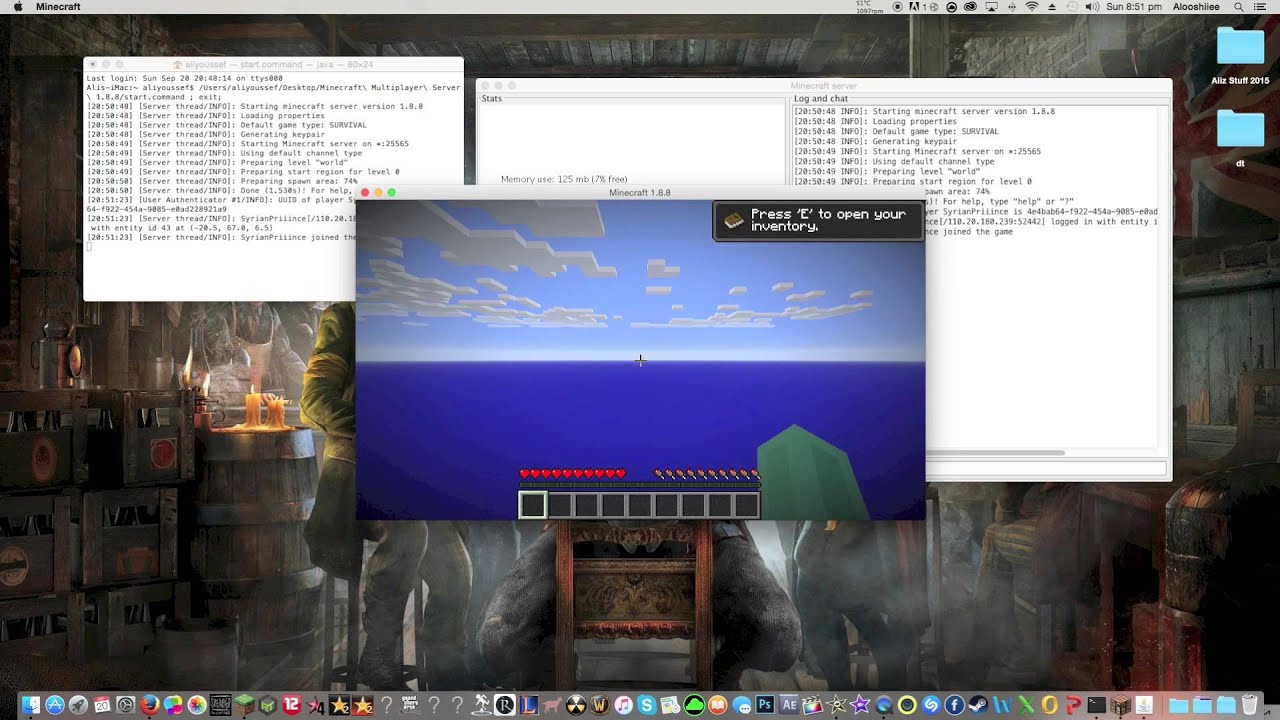
Task: Launch League of Legends dock icon
Action: pyautogui.click(x=528, y=705)
